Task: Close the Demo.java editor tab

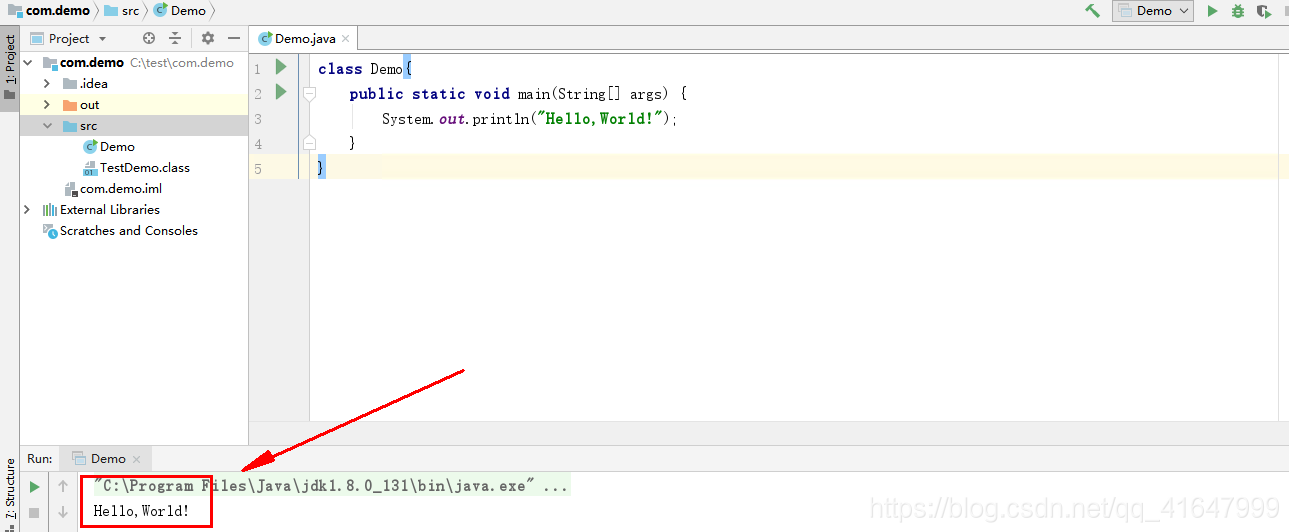Action: [x=346, y=39]
